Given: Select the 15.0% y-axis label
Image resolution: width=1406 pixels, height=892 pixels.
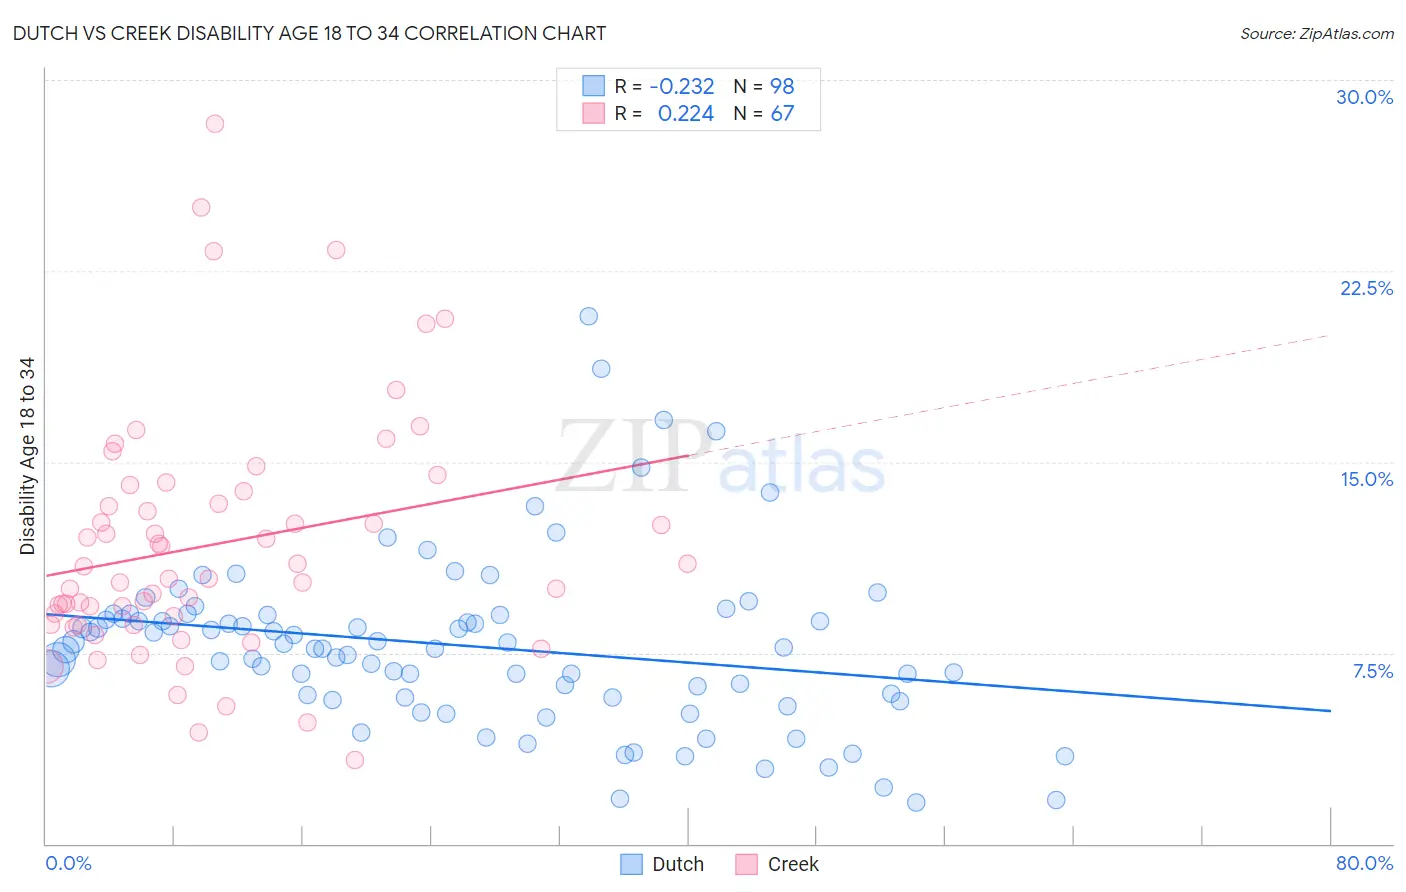Looking at the screenshot, I should point(1366,479).
